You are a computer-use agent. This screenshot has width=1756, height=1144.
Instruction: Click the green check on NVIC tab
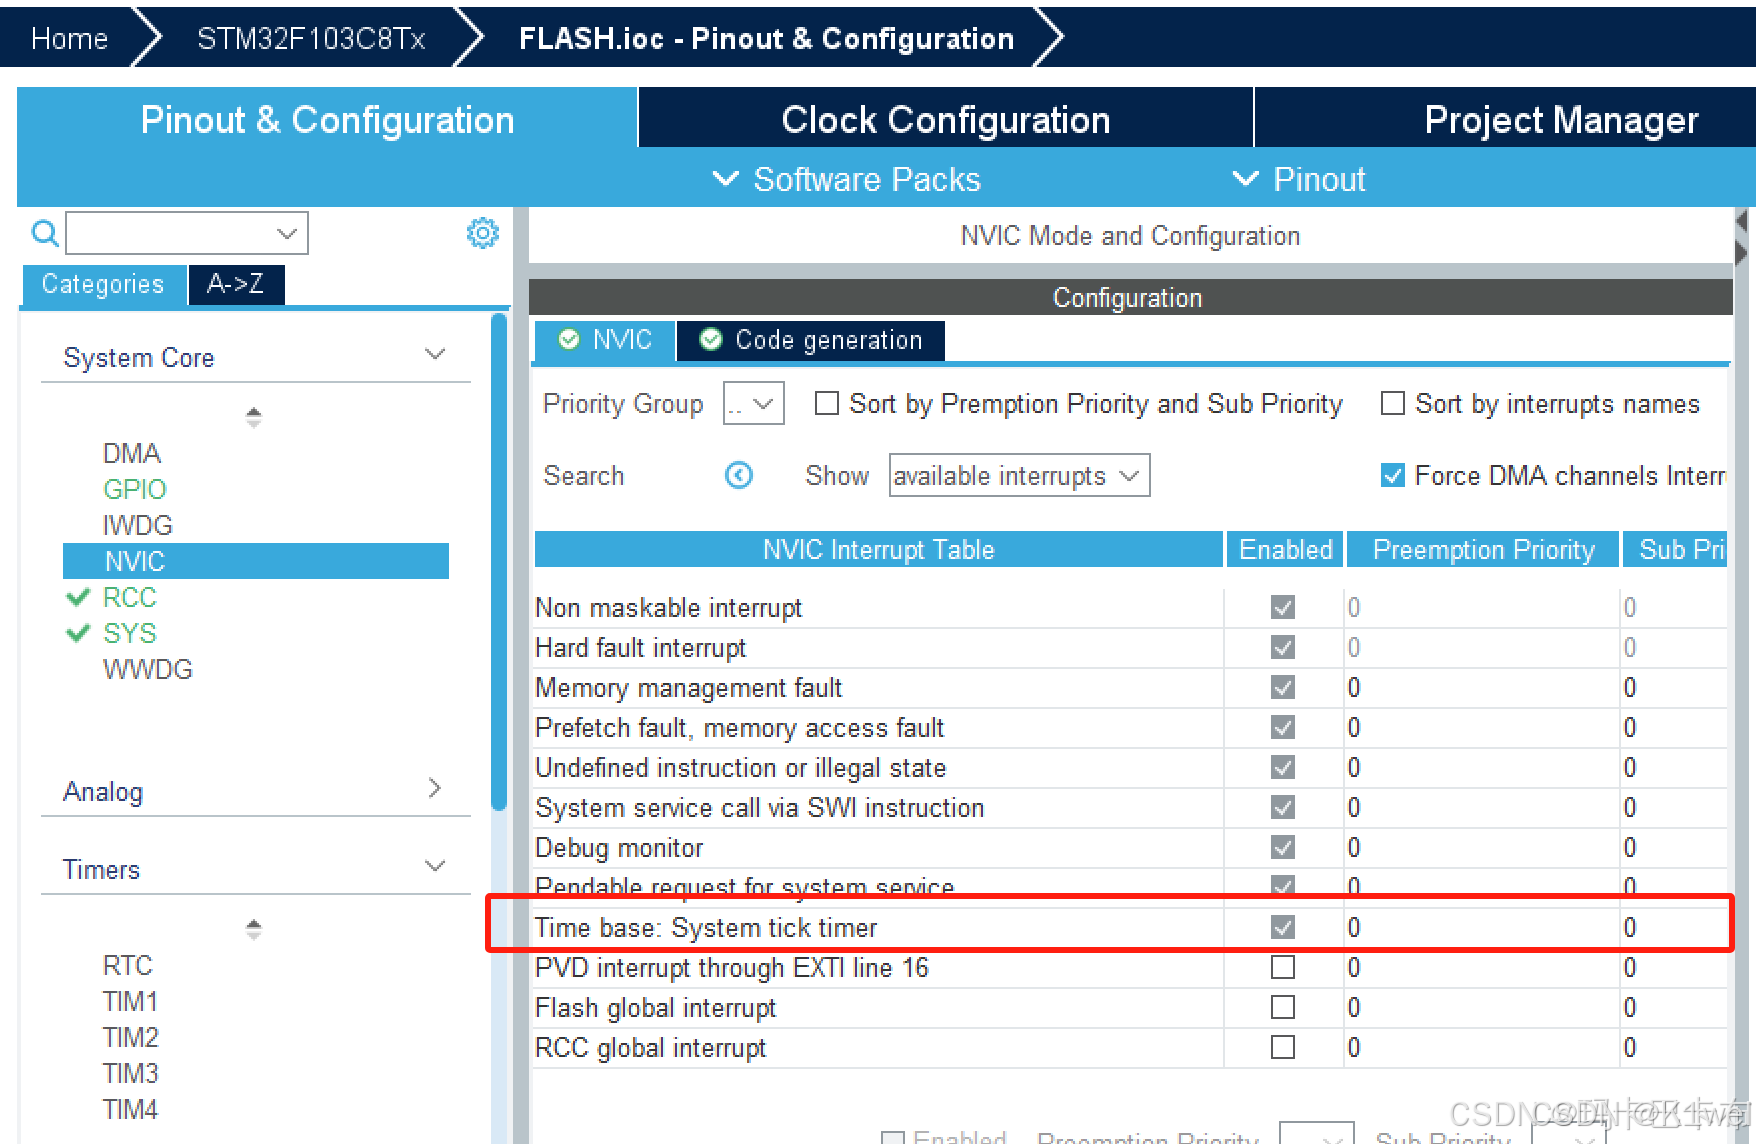click(x=569, y=340)
